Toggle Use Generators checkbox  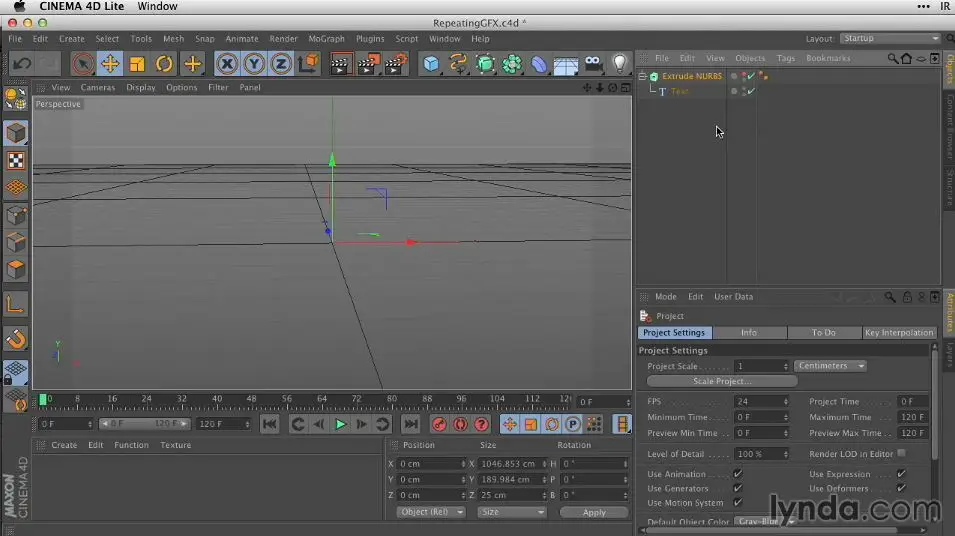point(738,488)
